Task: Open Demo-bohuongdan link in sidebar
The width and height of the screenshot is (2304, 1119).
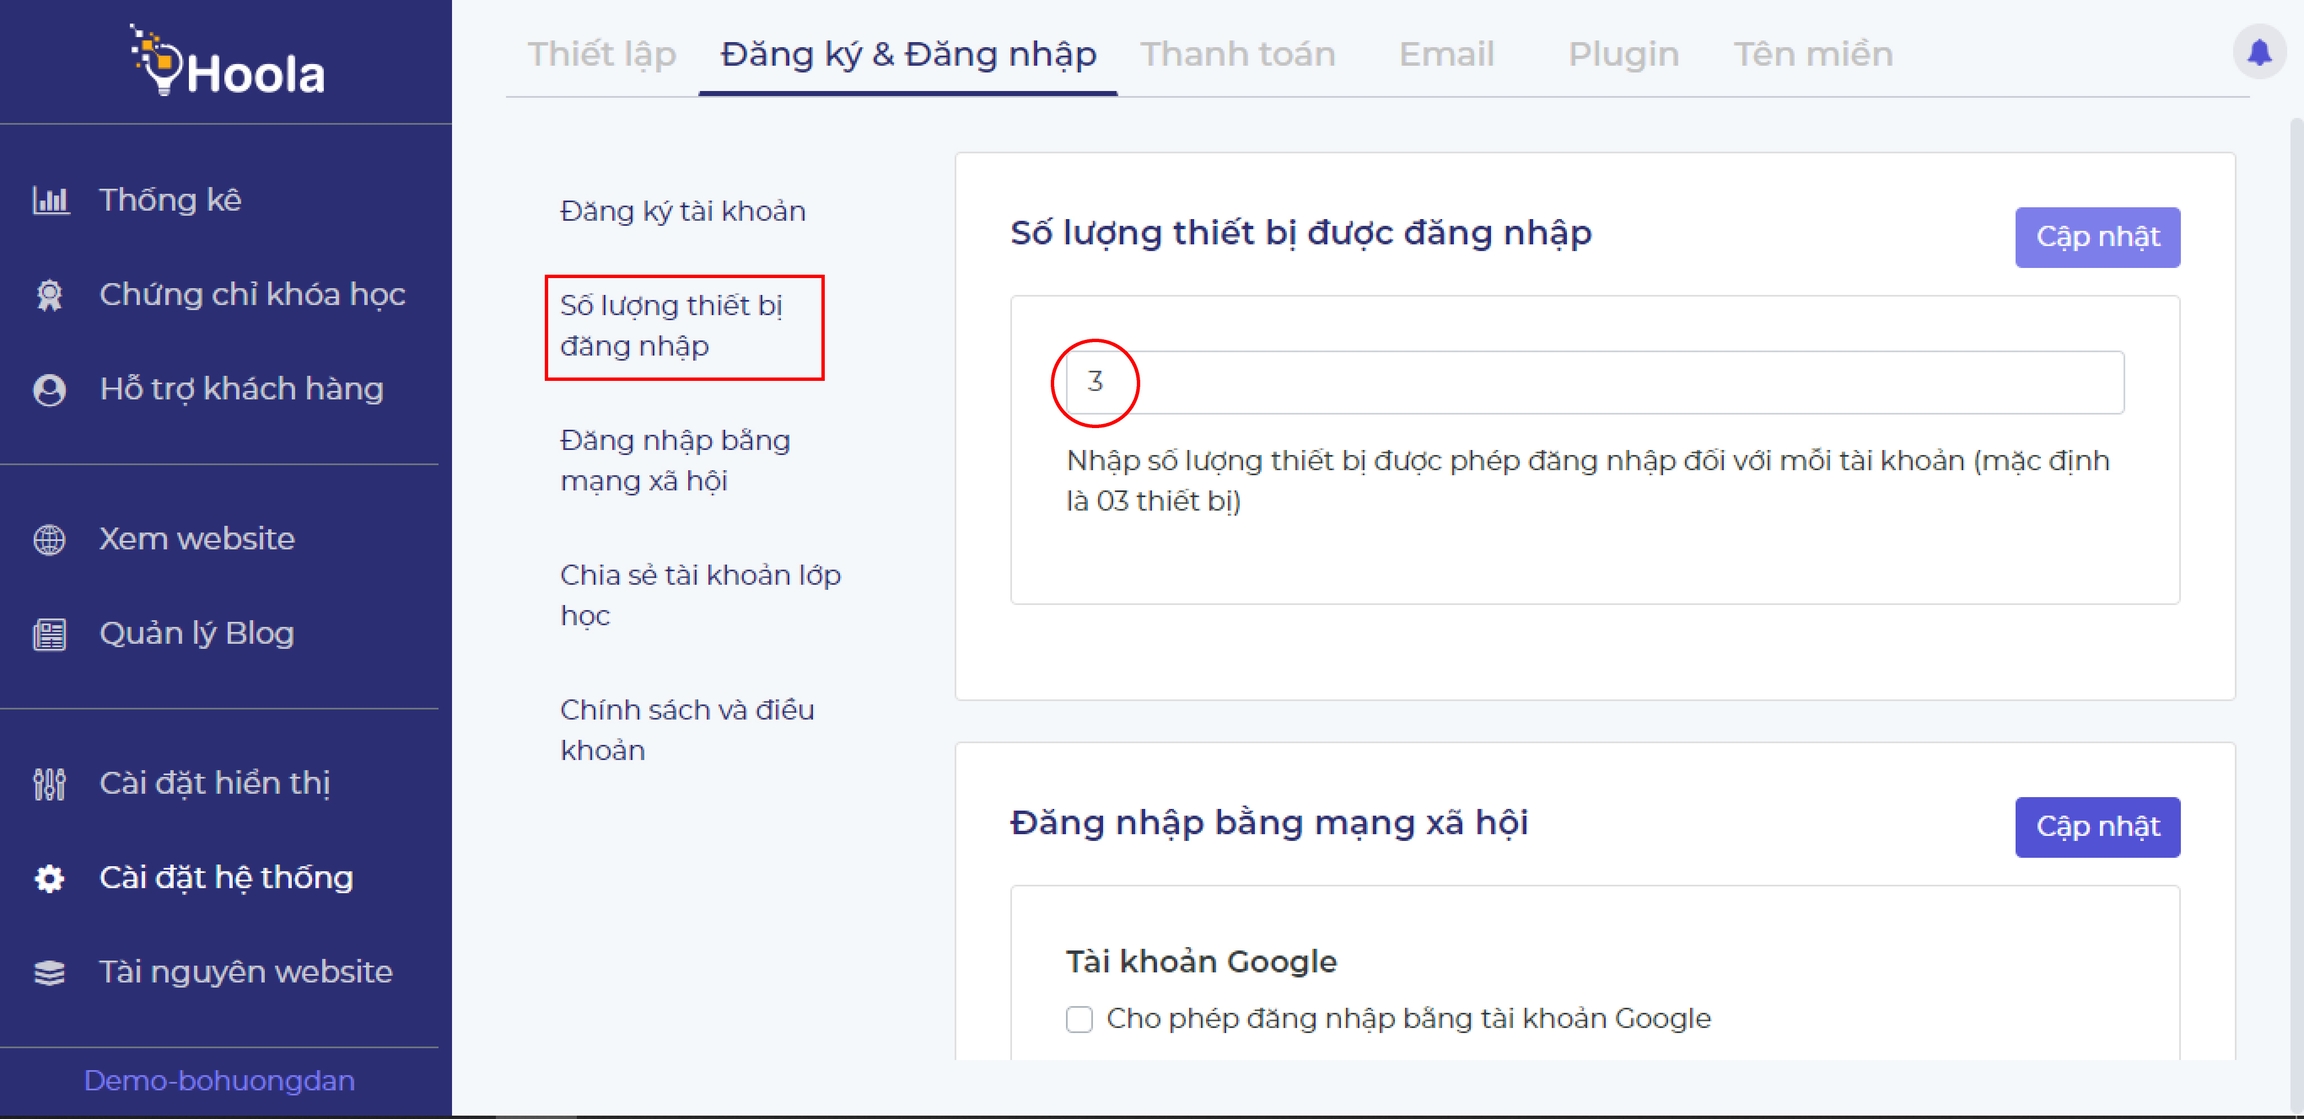Action: 219,1081
